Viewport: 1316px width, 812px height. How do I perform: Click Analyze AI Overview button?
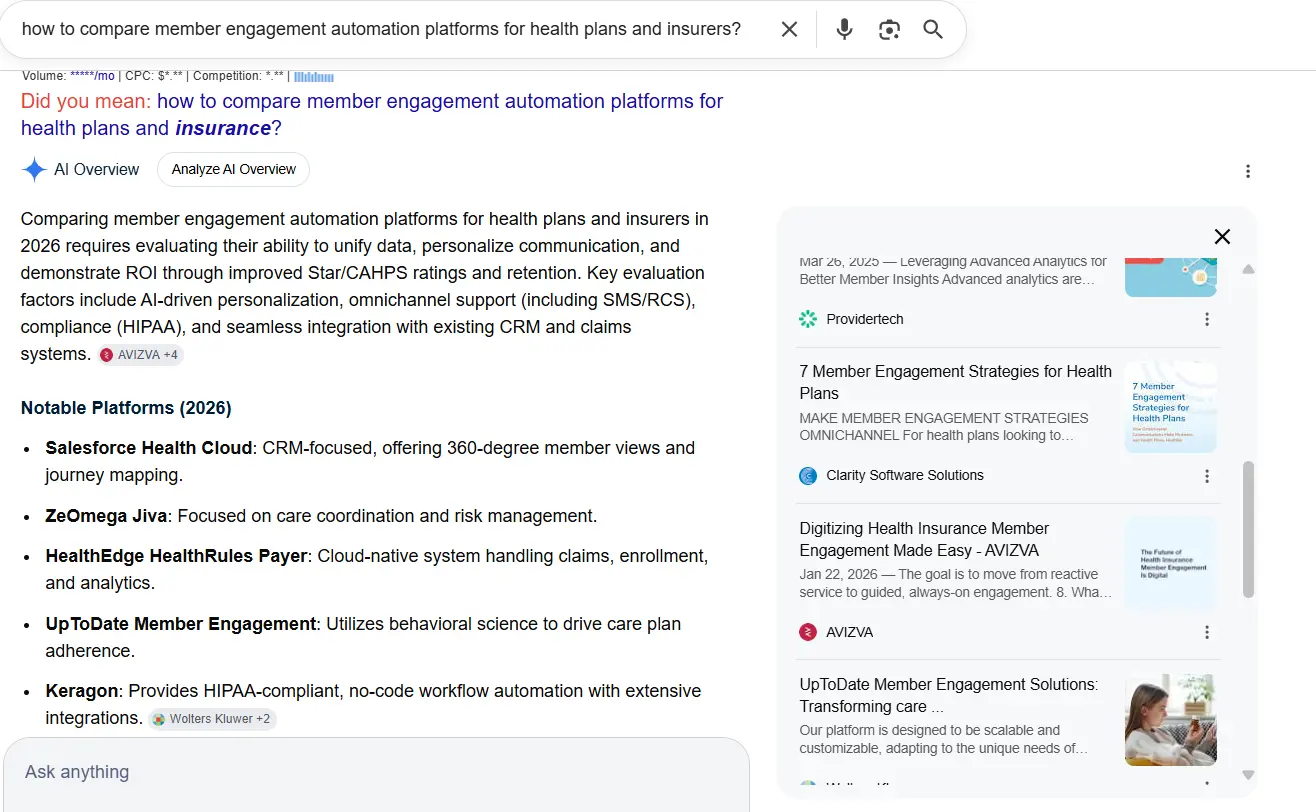233,170
